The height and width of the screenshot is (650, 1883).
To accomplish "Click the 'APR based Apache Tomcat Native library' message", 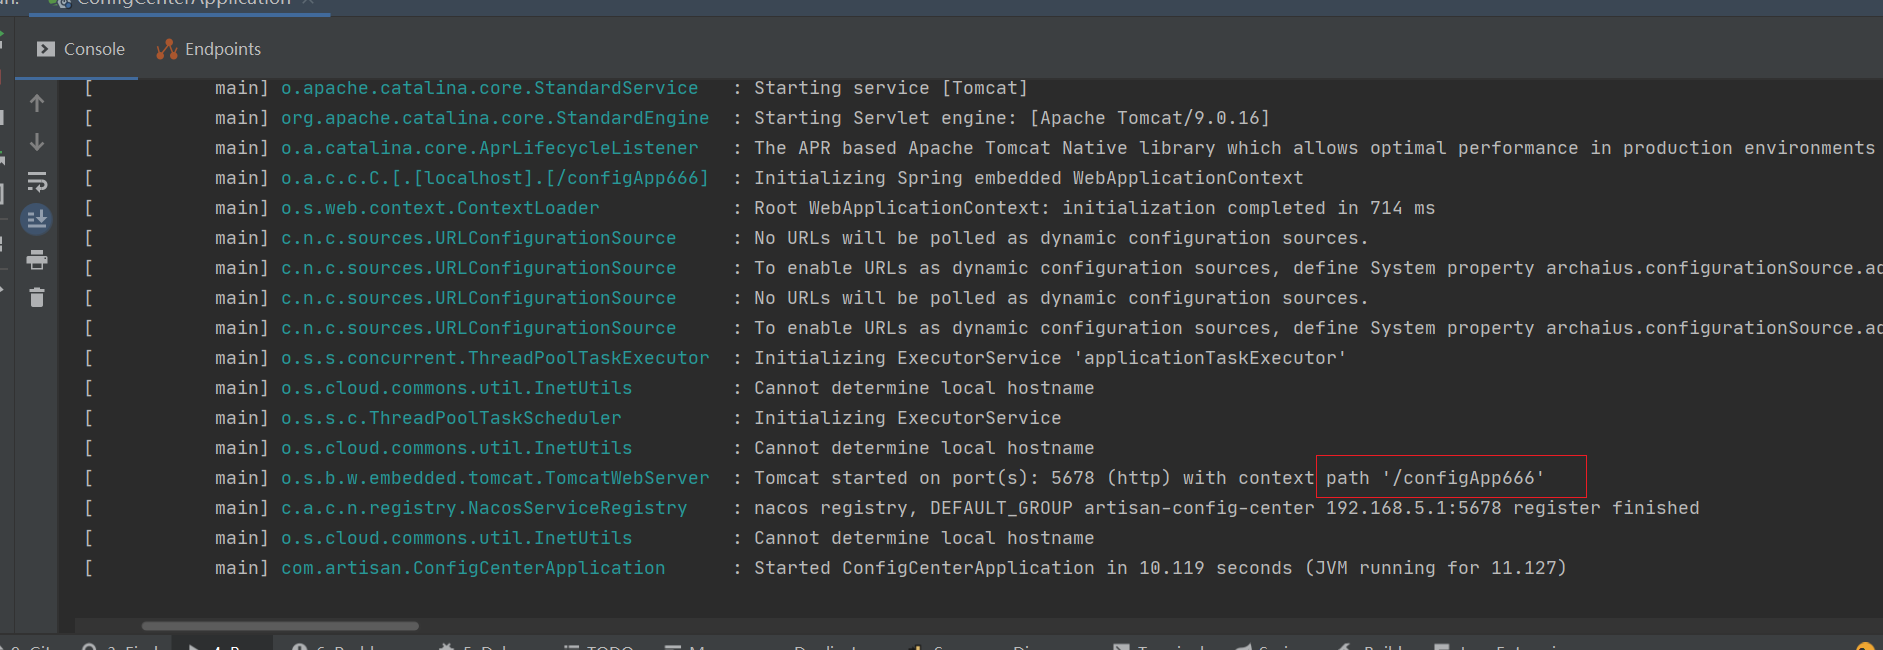I will [x=1314, y=148].
